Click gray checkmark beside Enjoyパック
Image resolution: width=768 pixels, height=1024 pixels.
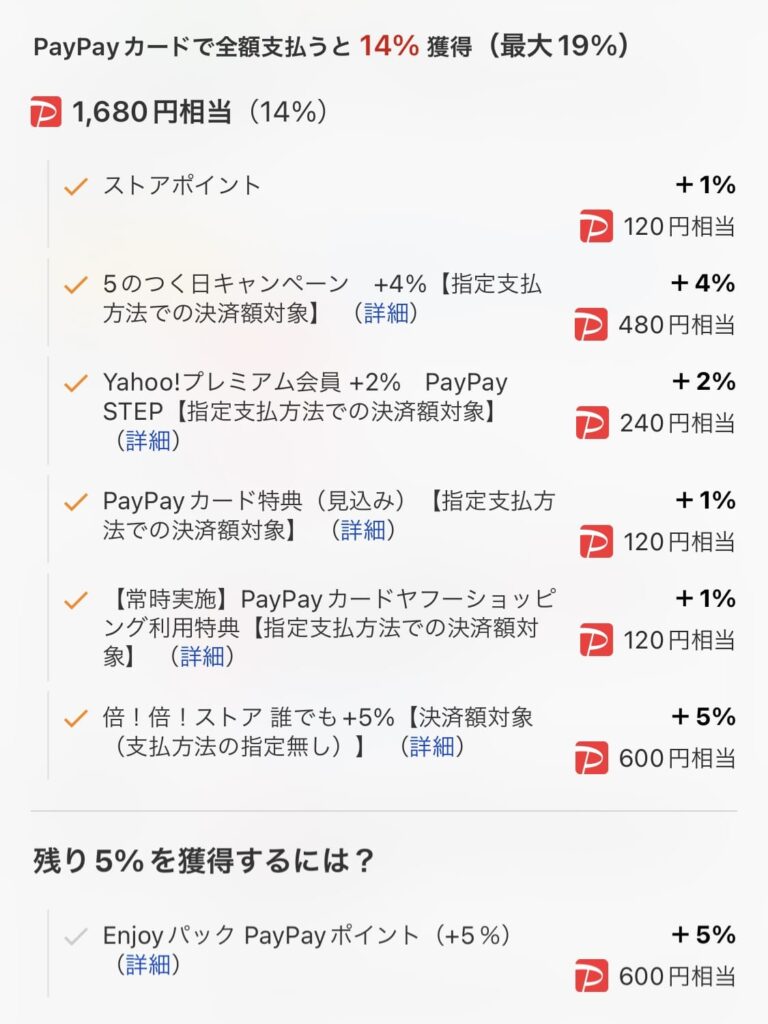[x=76, y=936]
